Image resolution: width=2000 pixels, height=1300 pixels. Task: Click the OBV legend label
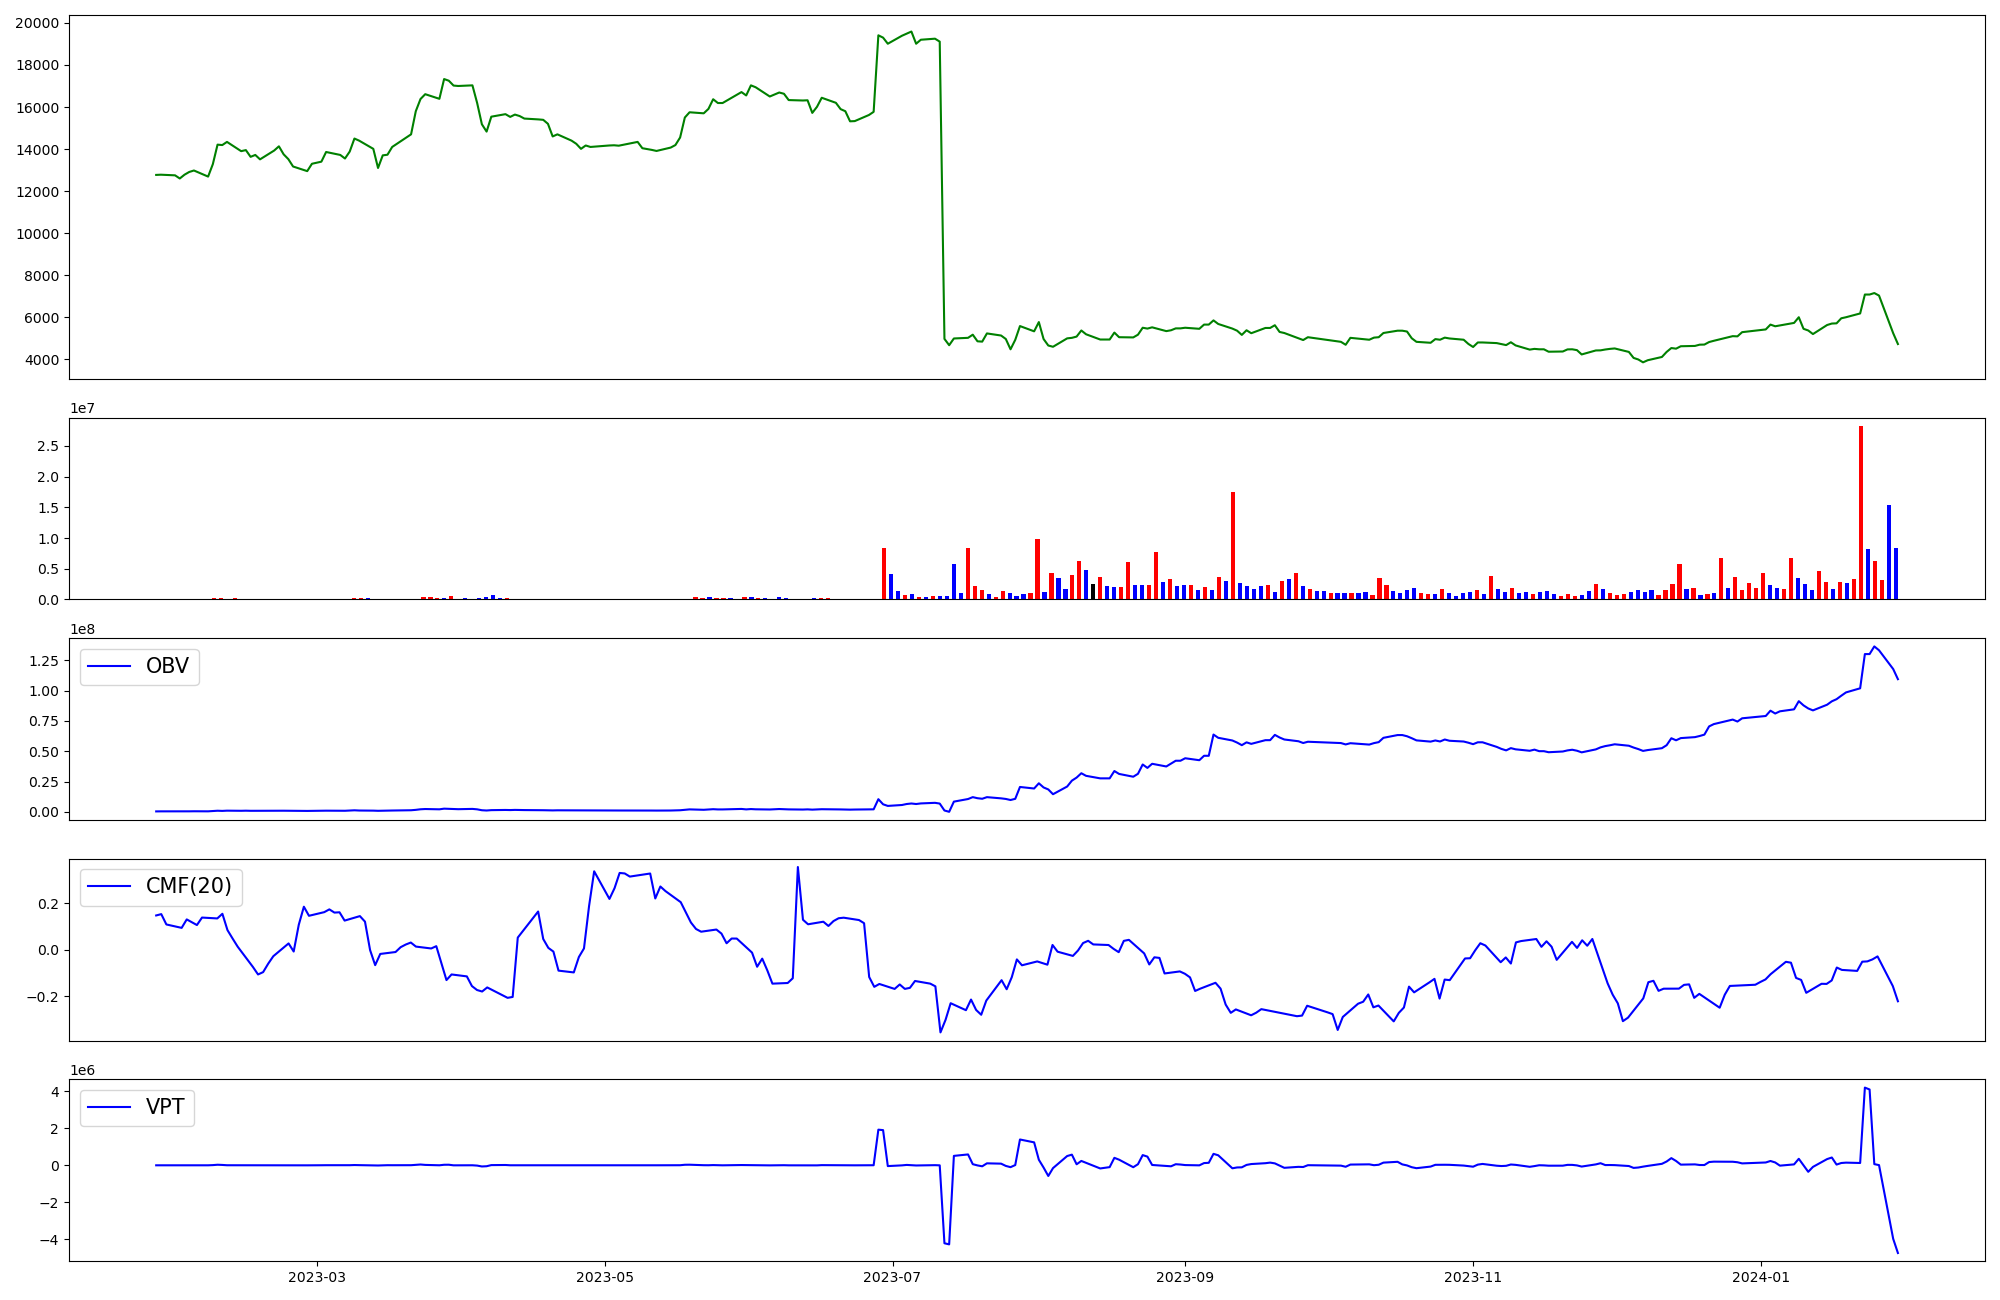167,666
